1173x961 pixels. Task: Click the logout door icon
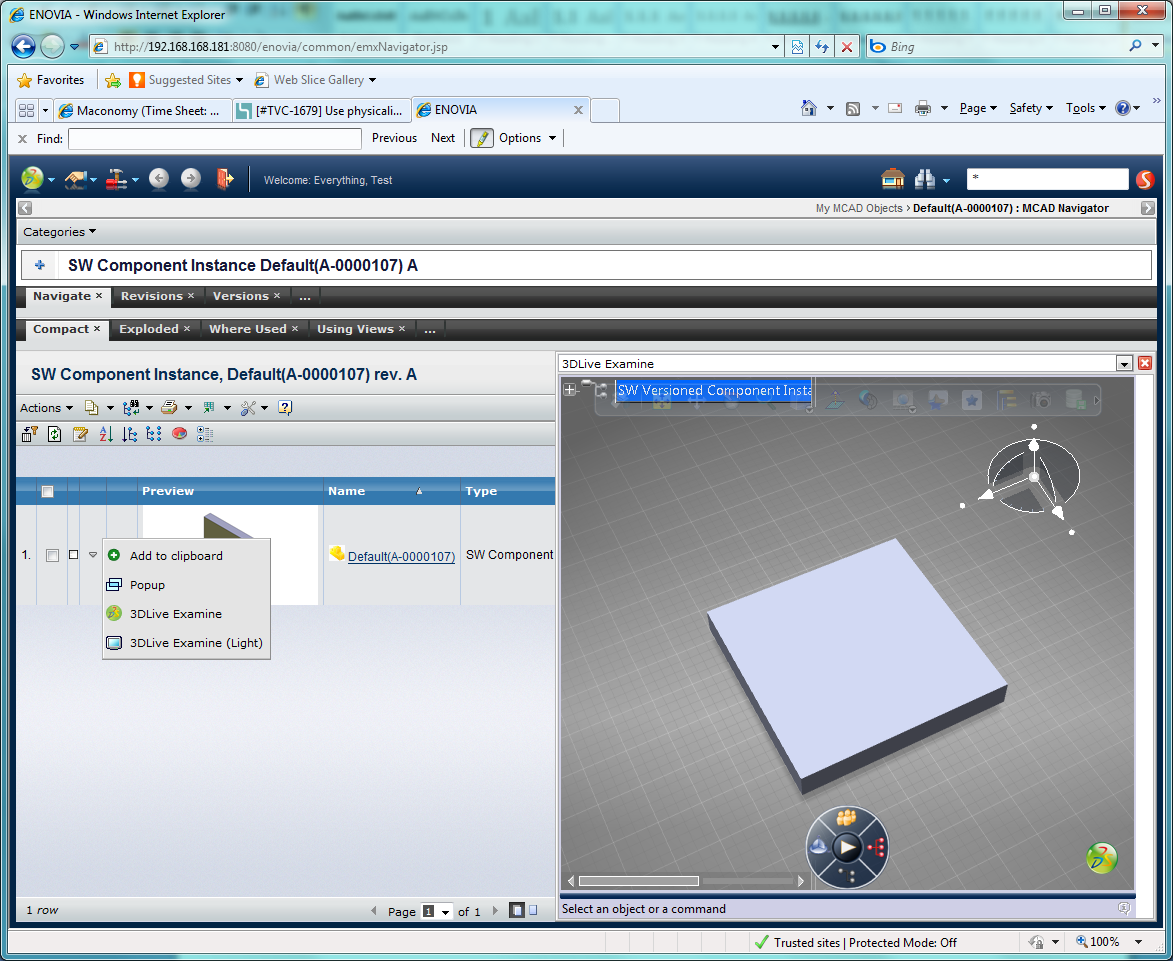pos(226,179)
